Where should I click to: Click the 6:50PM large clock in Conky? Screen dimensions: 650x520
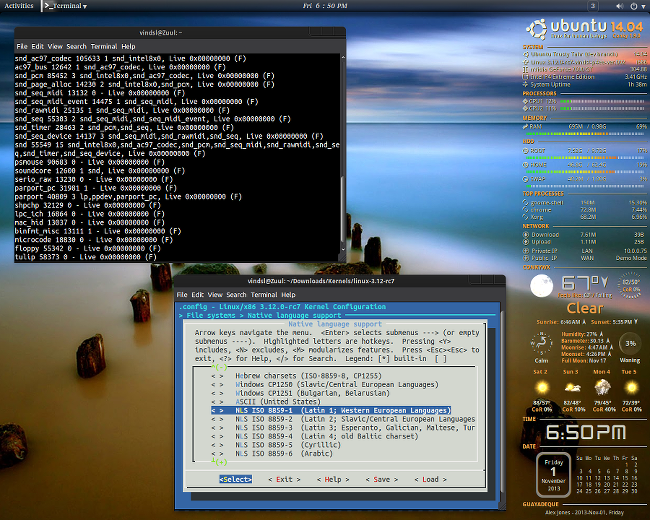click(x=586, y=432)
